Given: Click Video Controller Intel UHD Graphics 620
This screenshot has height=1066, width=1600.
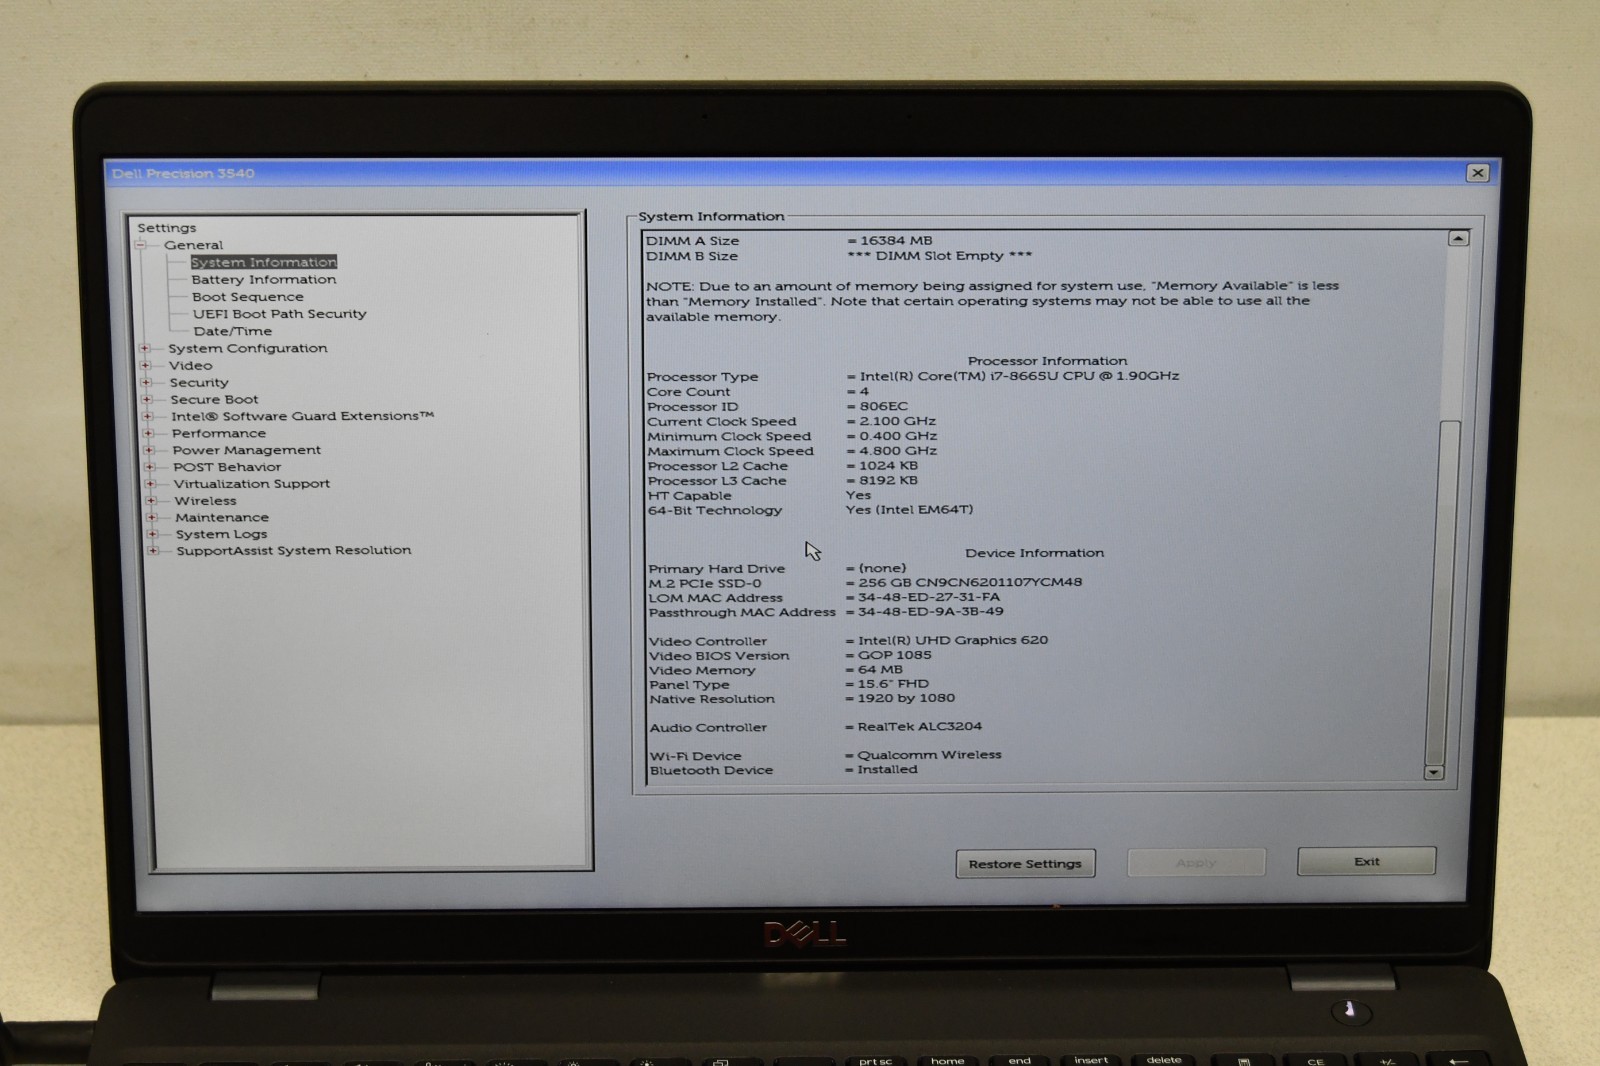Looking at the screenshot, I should coord(953,640).
